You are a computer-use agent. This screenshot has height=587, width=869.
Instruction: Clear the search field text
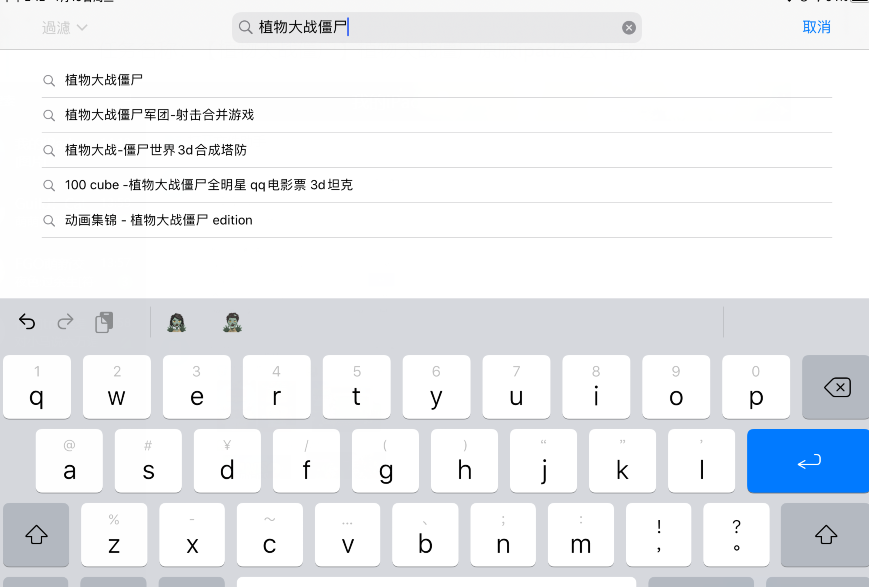[629, 28]
